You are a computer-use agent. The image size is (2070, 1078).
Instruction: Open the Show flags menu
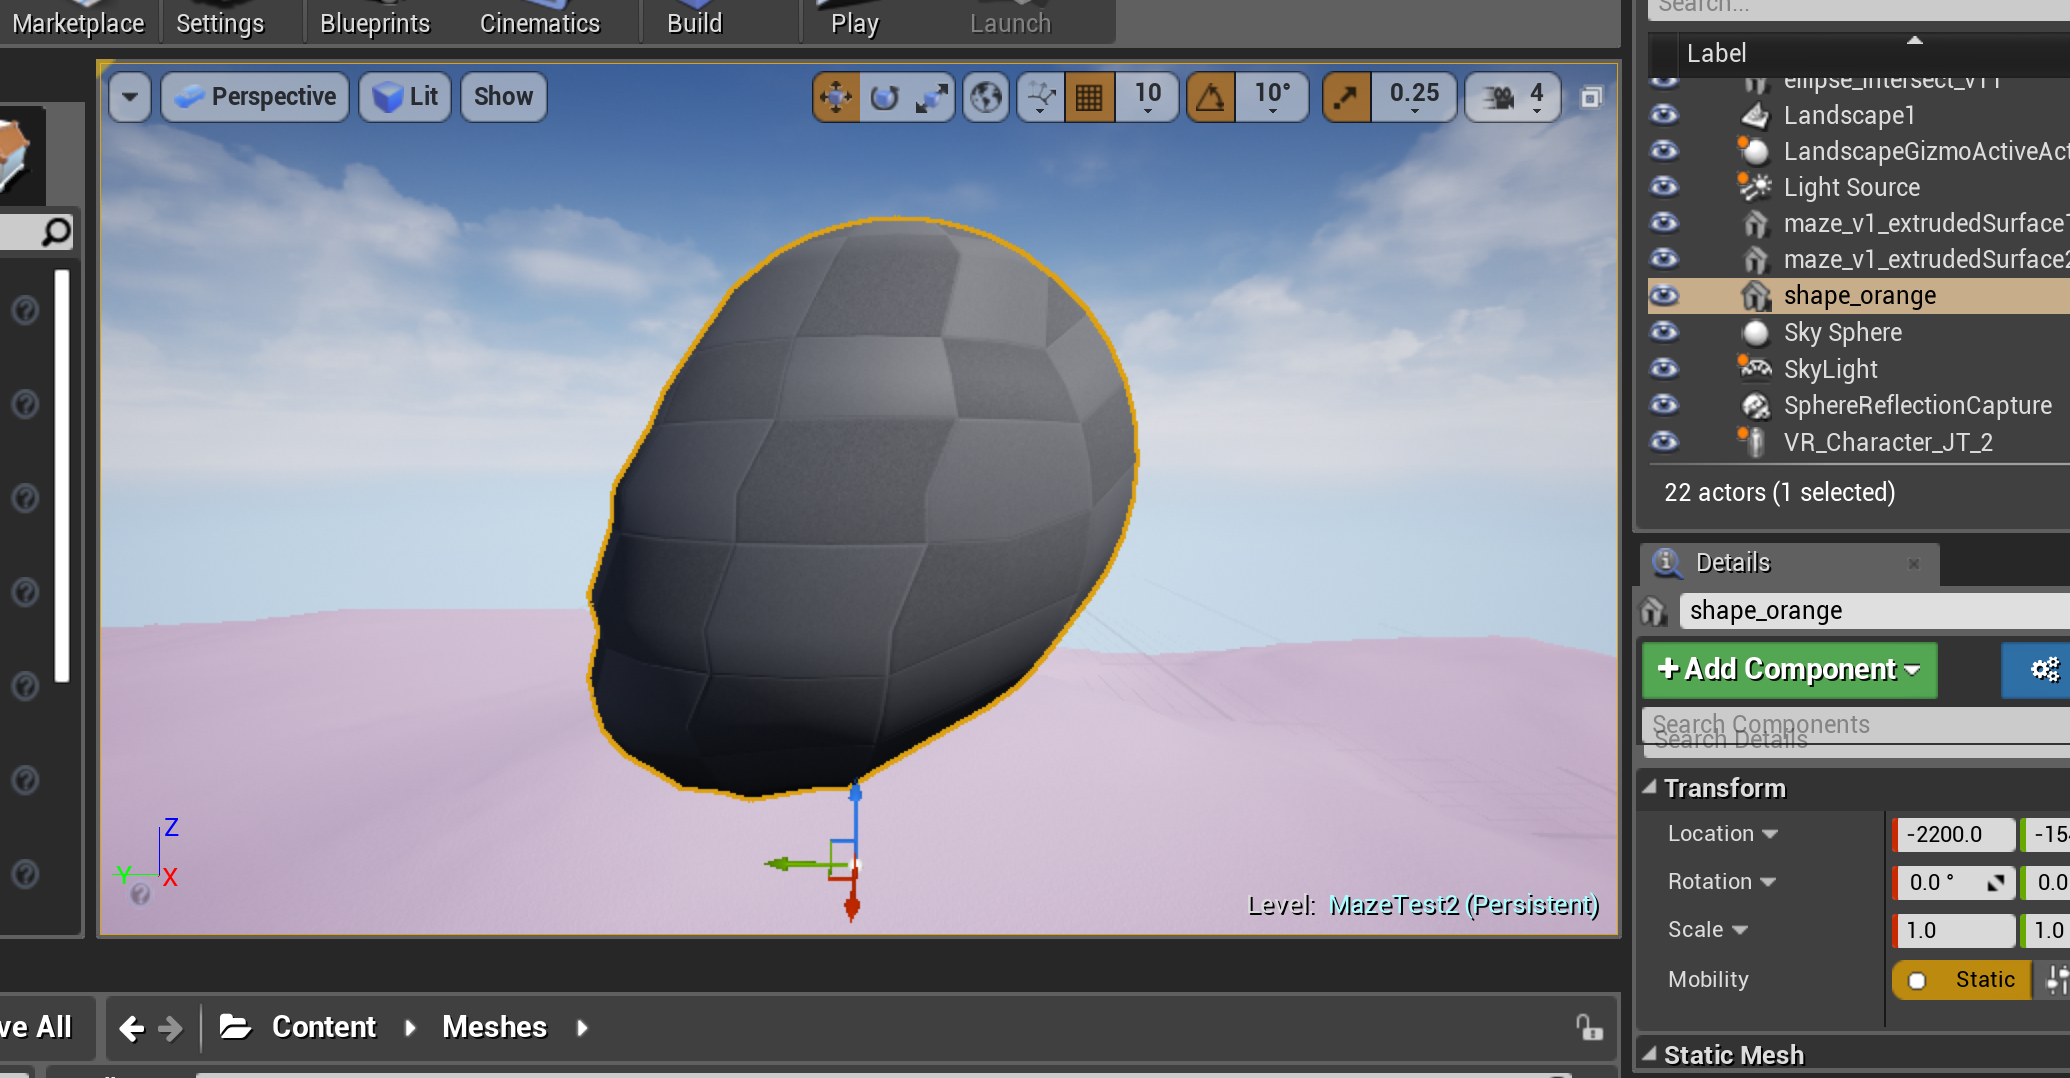(503, 97)
